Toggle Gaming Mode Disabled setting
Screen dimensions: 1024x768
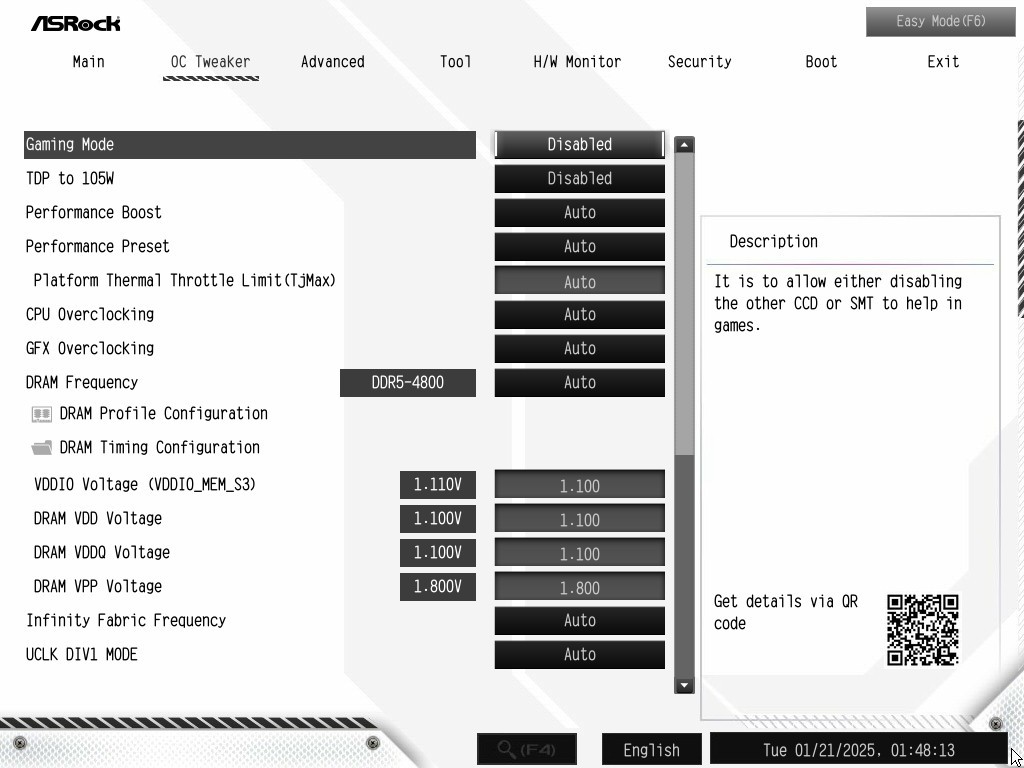tap(579, 144)
